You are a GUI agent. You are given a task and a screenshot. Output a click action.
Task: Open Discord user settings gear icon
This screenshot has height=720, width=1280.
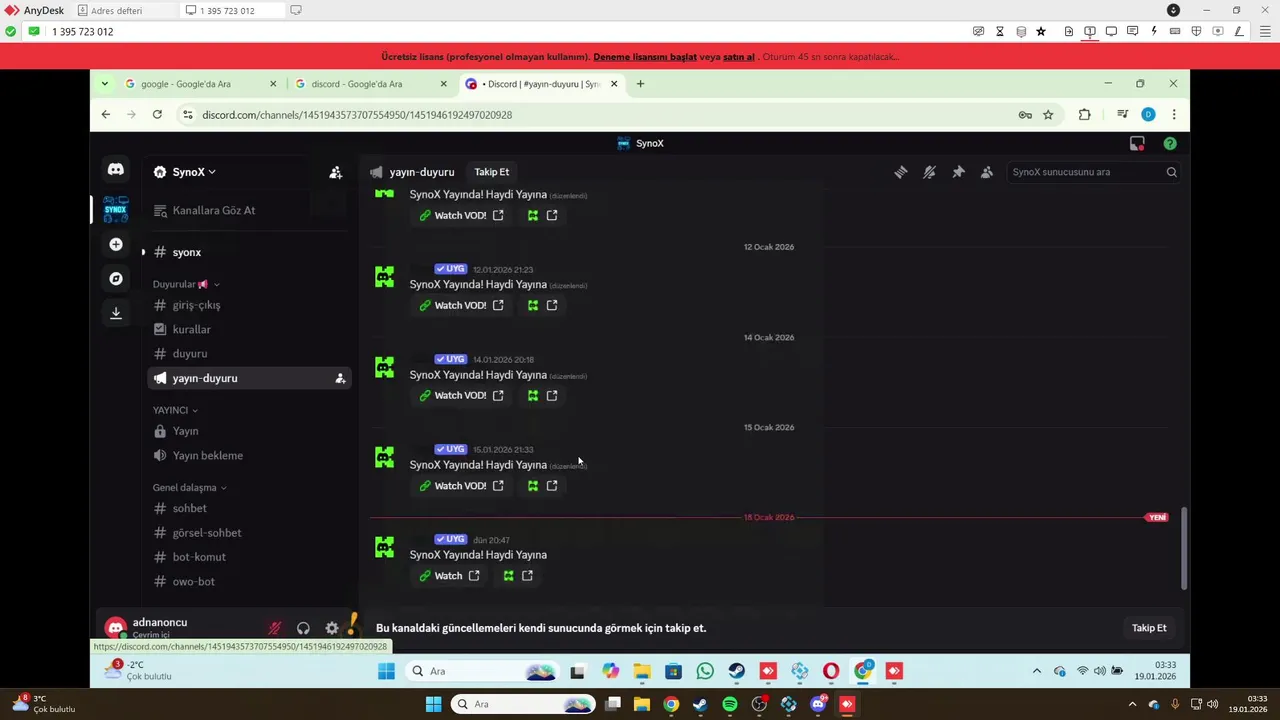332,628
